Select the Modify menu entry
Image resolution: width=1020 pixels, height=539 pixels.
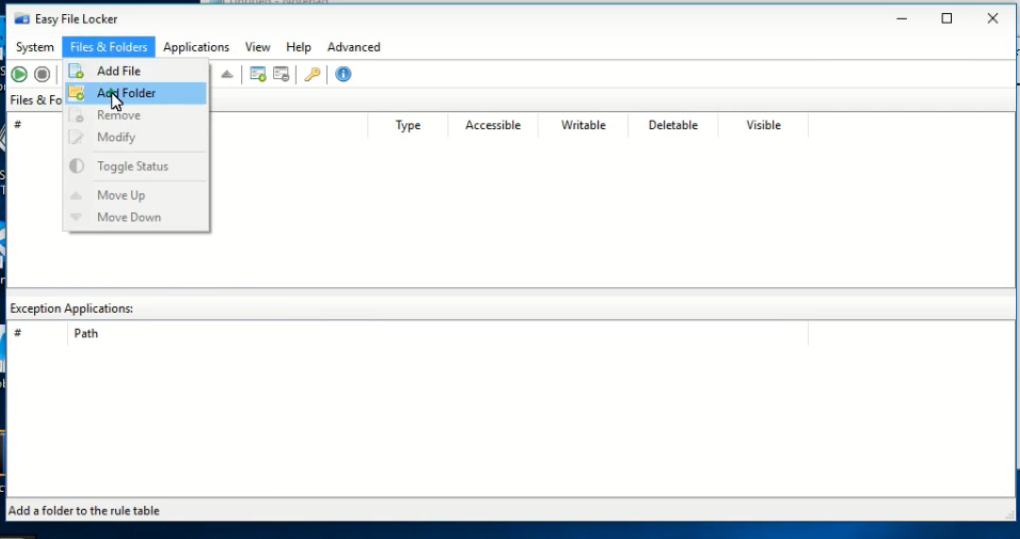136,137
